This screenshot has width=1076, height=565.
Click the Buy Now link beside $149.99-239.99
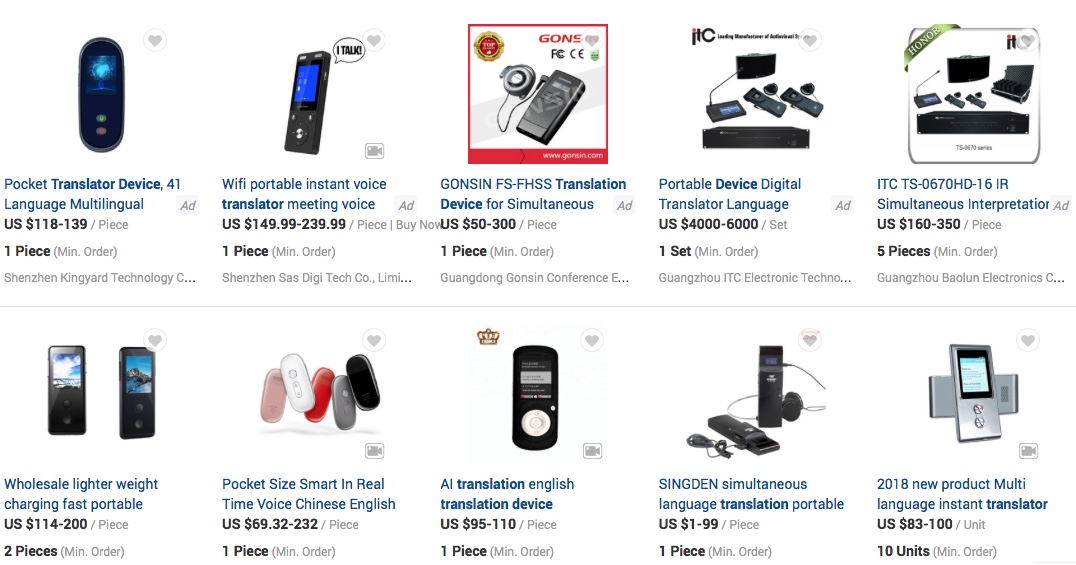coord(419,224)
